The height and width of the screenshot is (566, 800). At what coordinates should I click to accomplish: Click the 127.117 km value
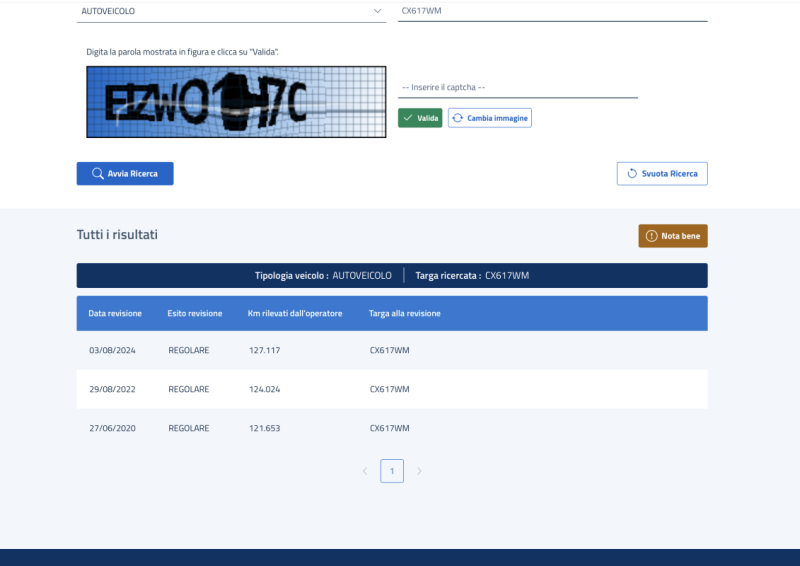264,350
